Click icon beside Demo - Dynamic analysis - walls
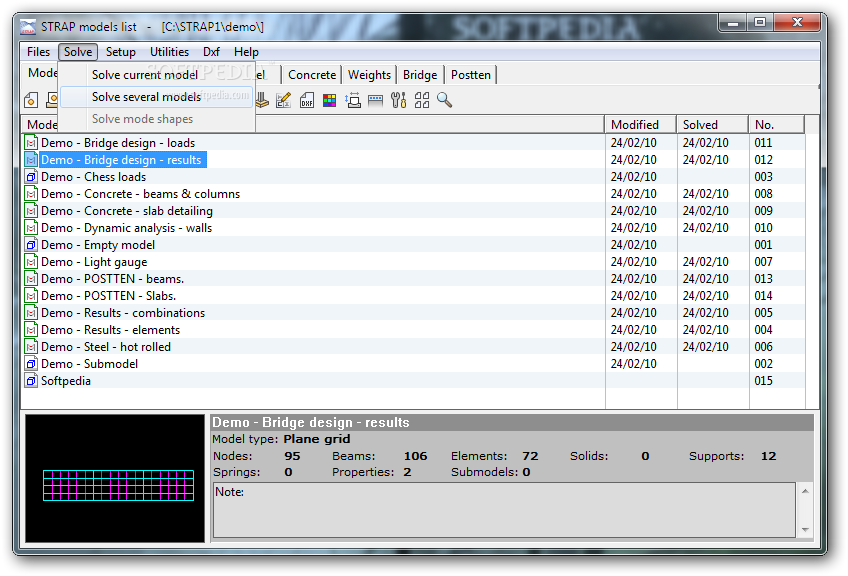 click(x=31, y=228)
